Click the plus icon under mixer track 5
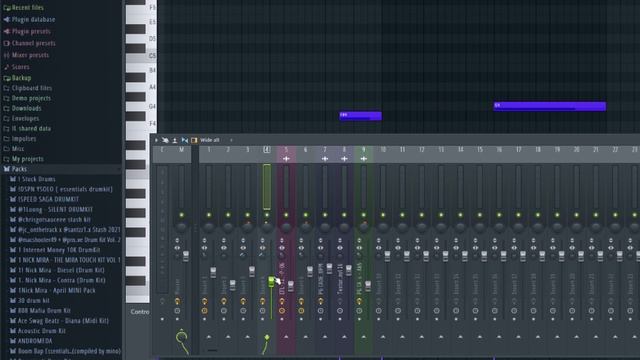The width and height of the screenshot is (640, 360). 286,159
